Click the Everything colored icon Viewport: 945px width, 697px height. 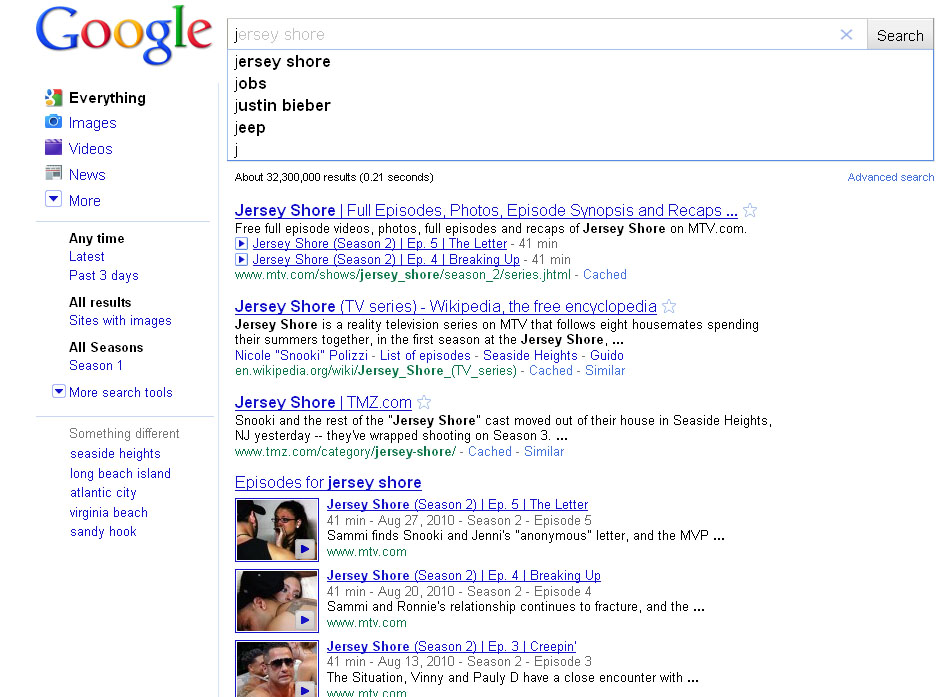point(54,98)
